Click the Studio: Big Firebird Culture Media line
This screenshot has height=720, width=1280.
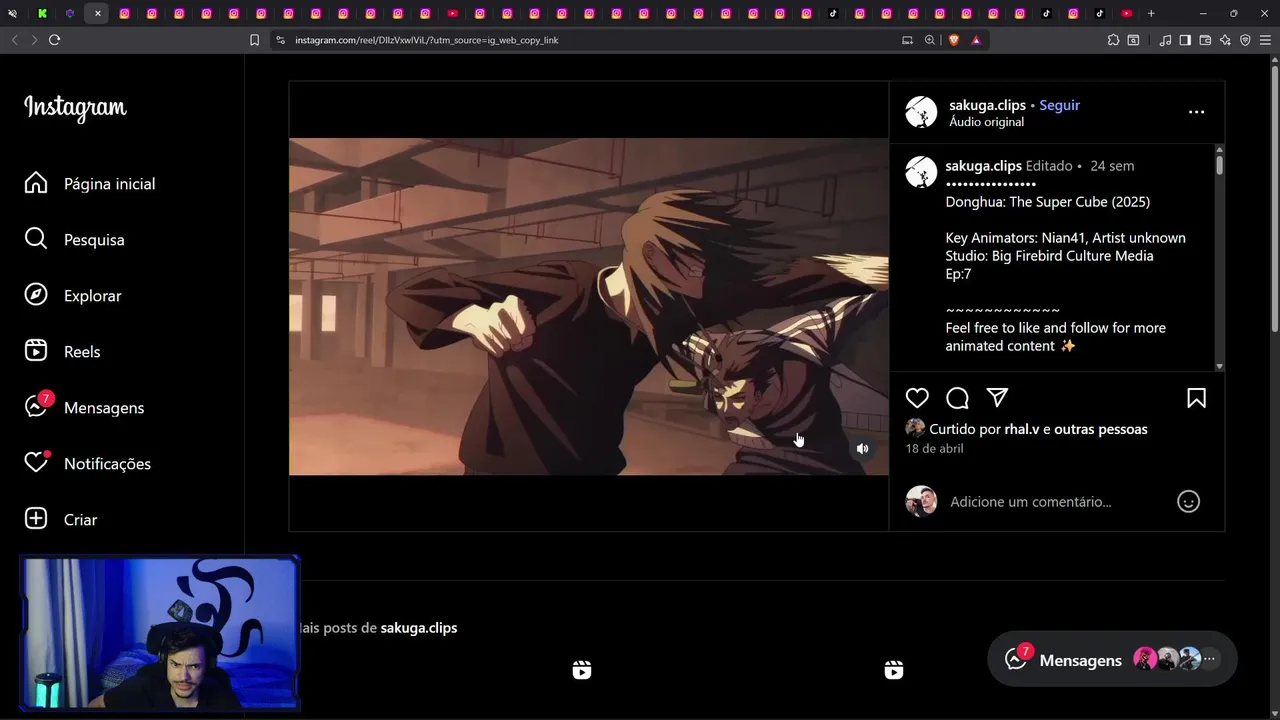(x=1049, y=256)
